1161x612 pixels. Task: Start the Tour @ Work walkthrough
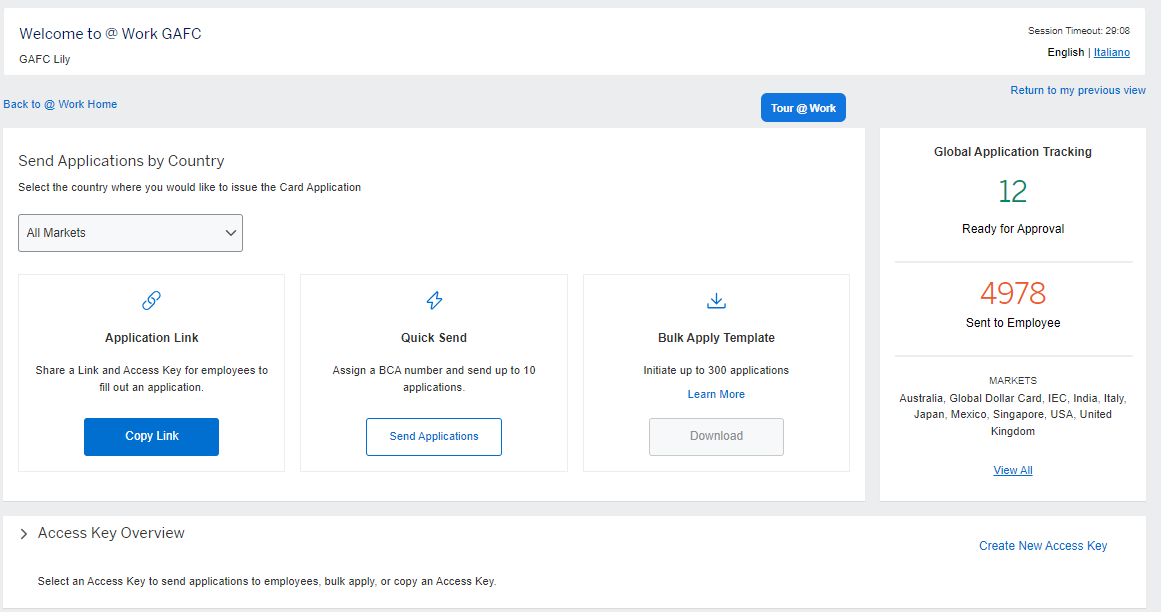[803, 108]
